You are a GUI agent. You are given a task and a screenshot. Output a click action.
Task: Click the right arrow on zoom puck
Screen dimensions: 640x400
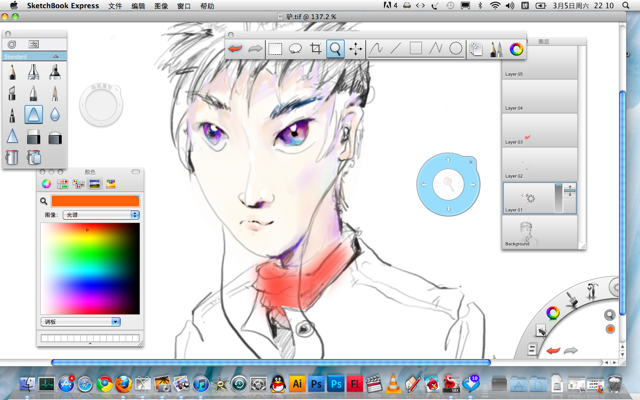473,184
